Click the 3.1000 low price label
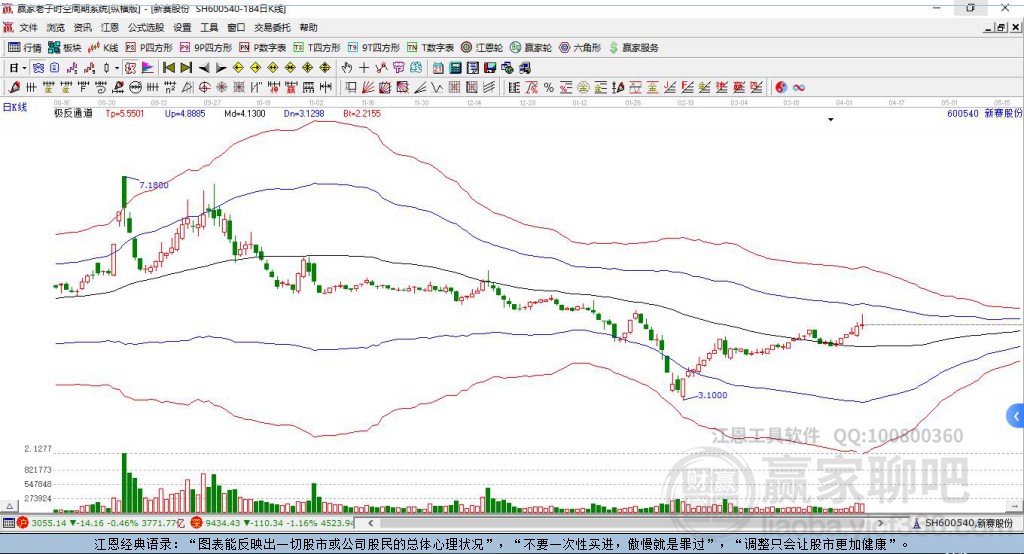 click(712, 395)
